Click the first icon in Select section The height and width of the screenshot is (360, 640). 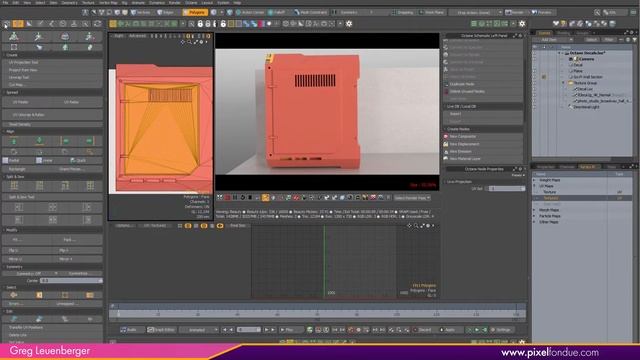(14, 295)
